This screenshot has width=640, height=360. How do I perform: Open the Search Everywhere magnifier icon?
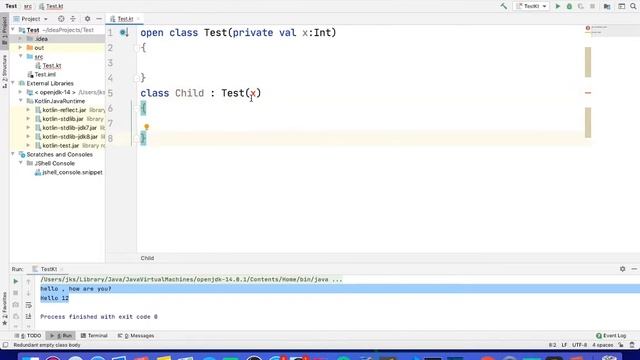[x=633, y=6]
